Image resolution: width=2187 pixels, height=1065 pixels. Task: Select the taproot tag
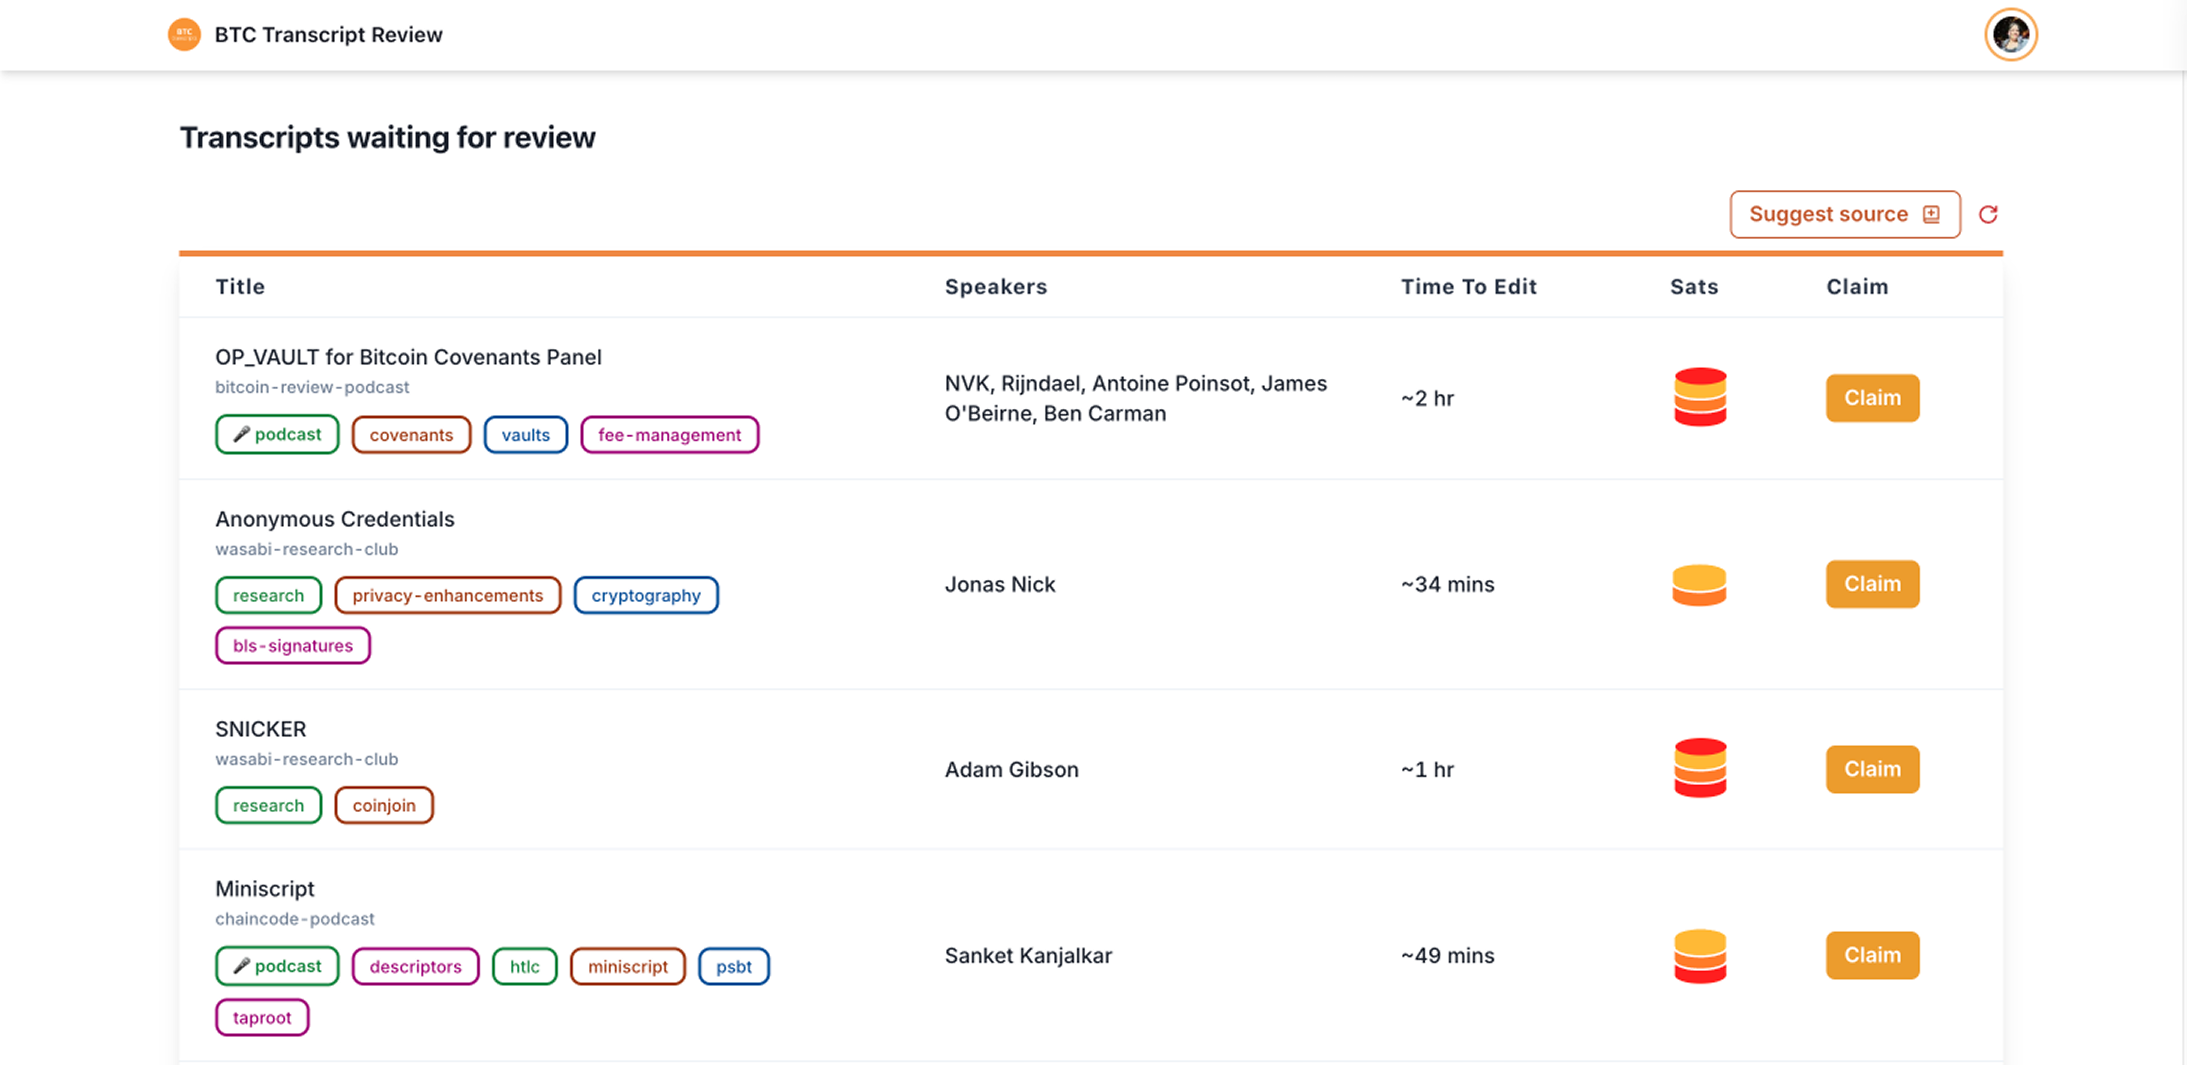(261, 1017)
